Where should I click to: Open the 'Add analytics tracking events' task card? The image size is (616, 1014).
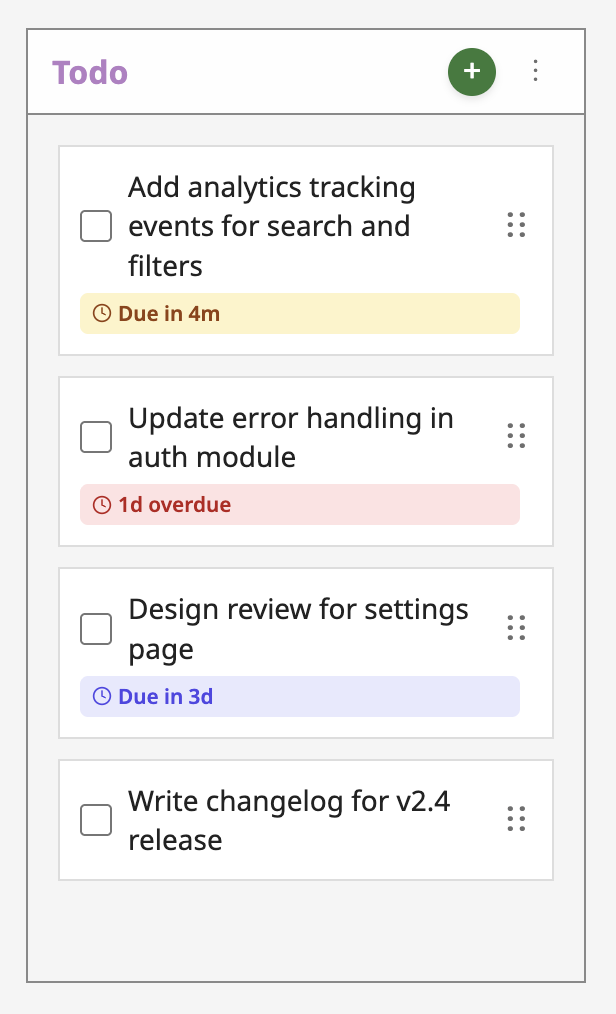click(x=280, y=226)
